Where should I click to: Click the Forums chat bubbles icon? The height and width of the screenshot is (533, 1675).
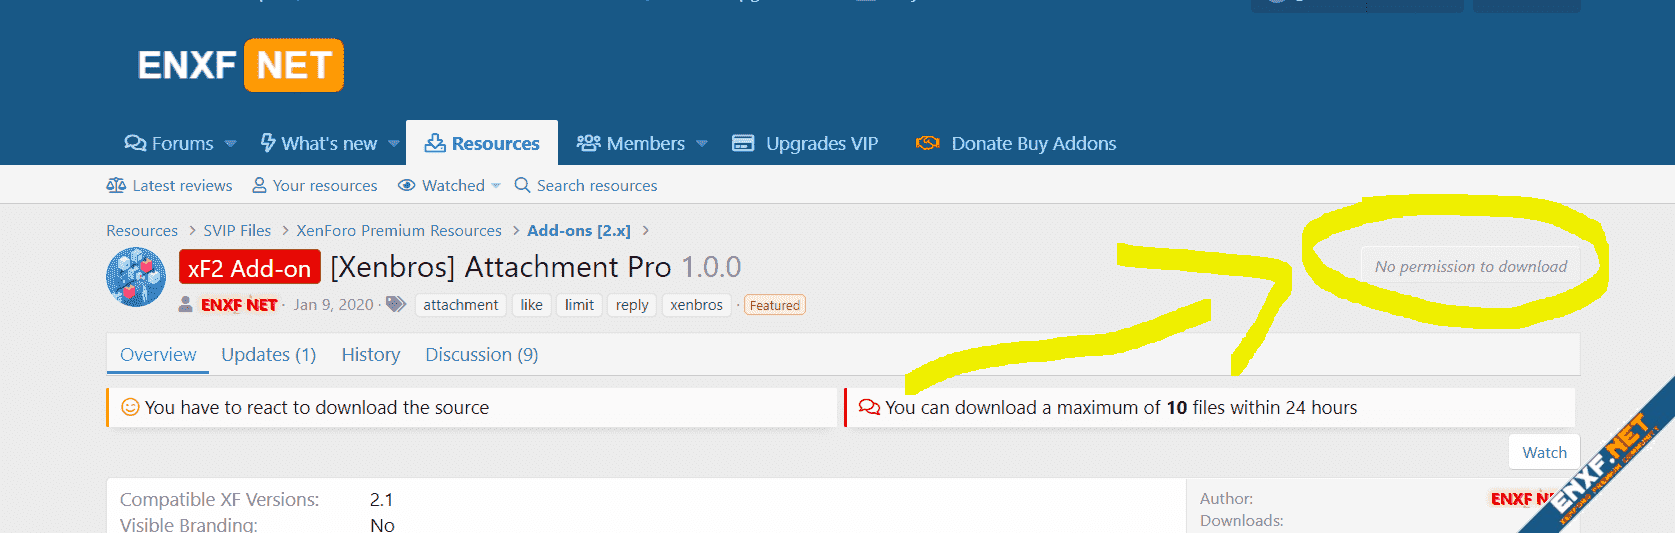coord(135,143)
